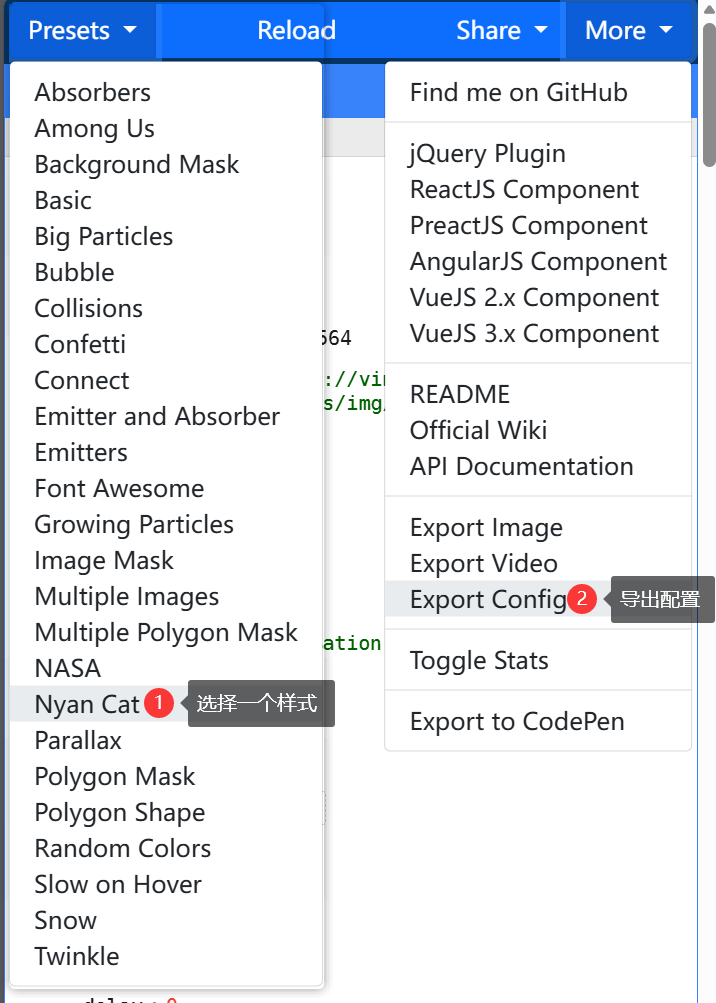The image size is (716, 1003).
Task: Expand the Share dropdown
Action: pos(501,30)
